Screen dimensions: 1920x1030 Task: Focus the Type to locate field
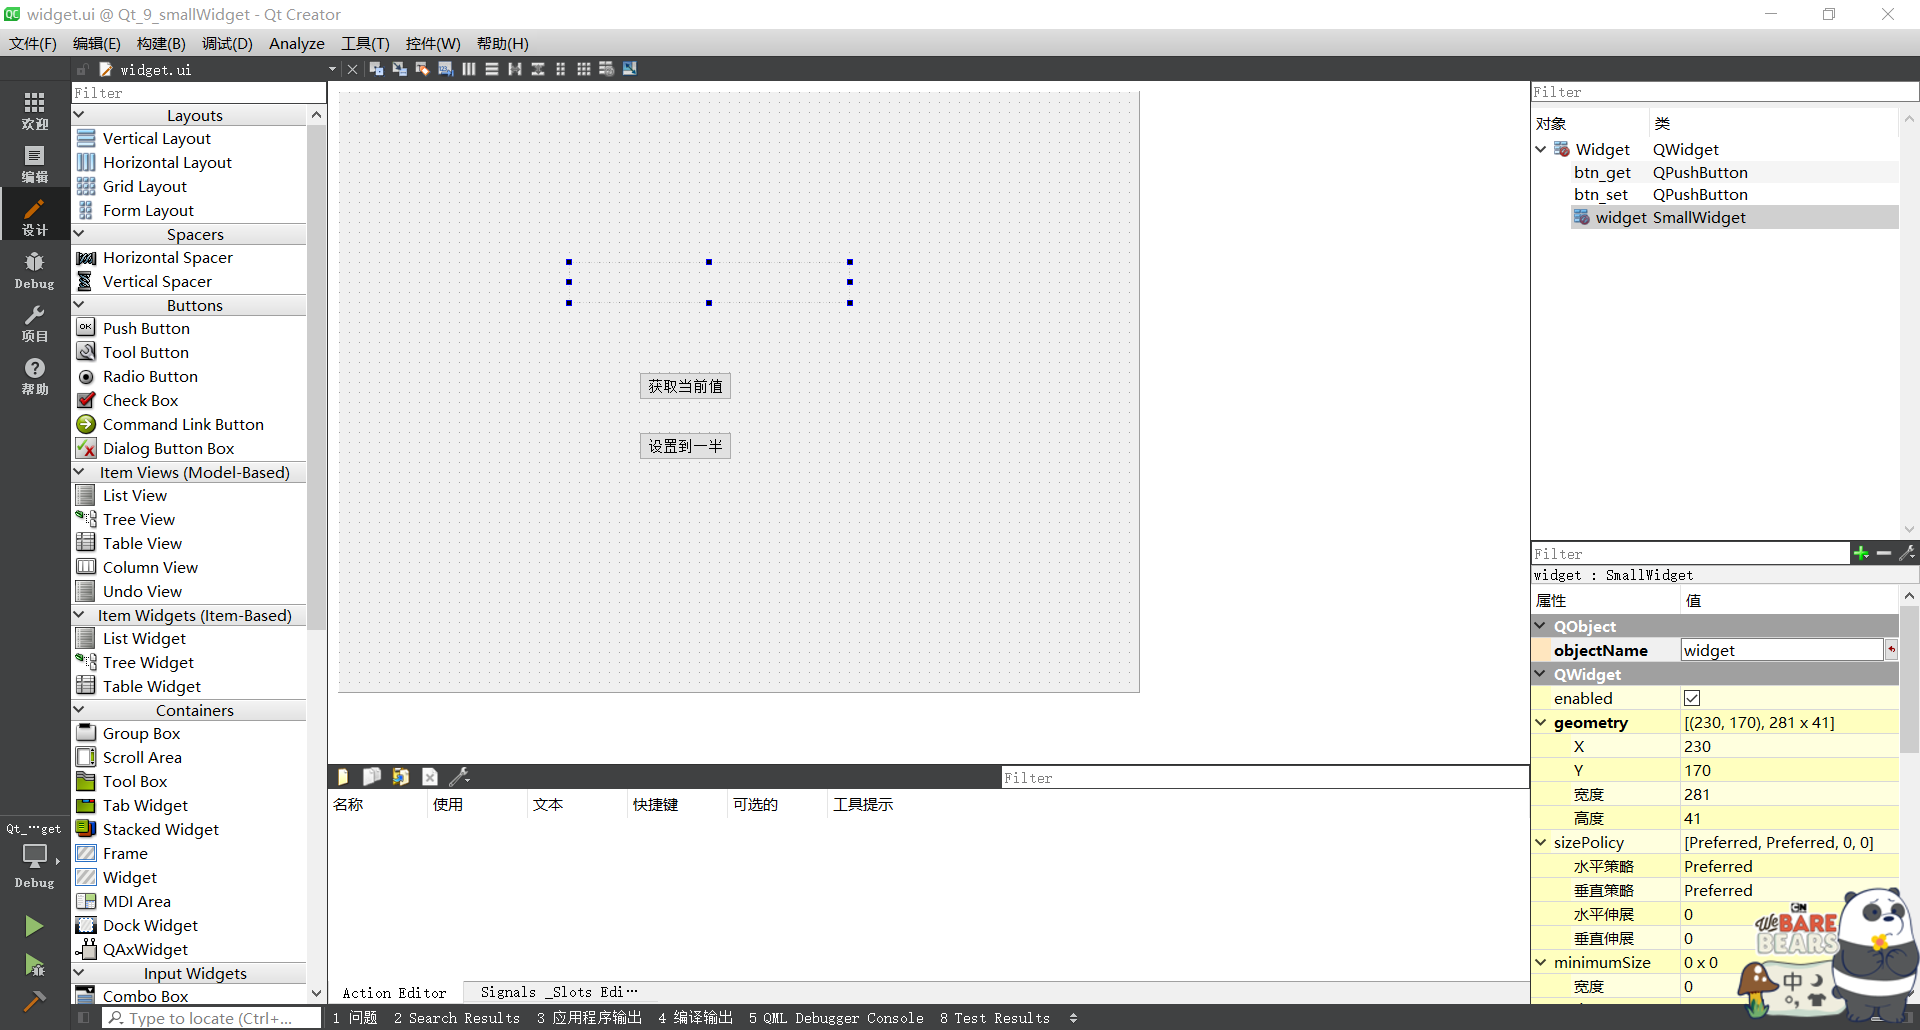[211, 1018]
